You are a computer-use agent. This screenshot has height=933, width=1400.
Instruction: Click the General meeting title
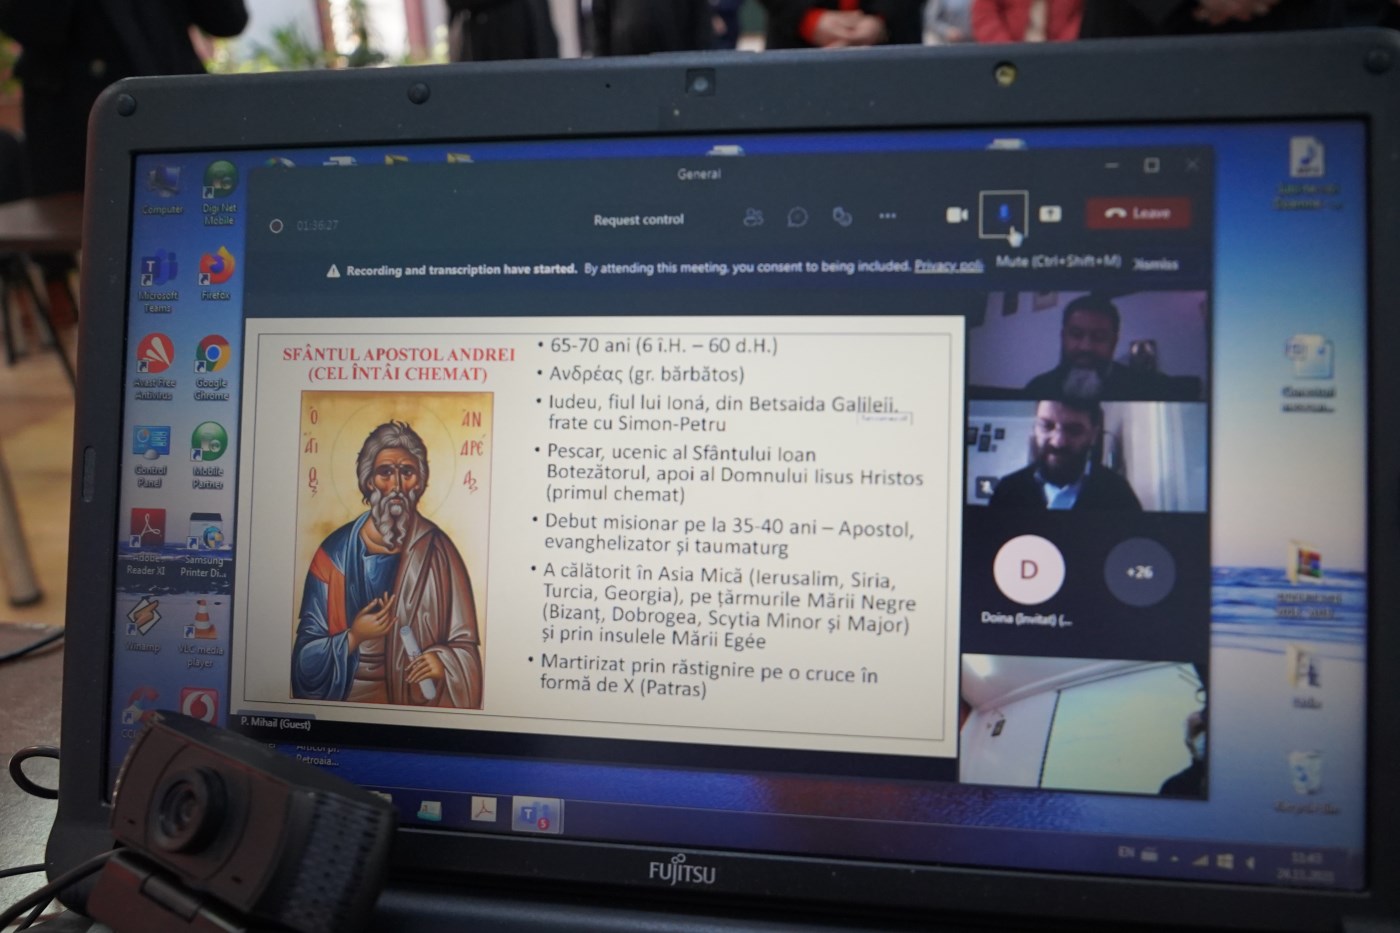coord(699,173)
